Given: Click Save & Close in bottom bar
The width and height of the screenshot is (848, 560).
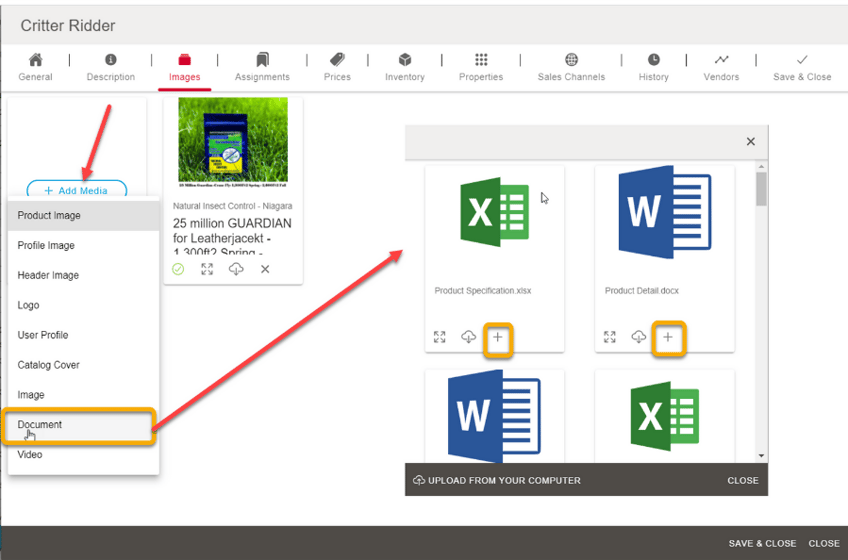Looking at the screenshot, I should pos(762,543).
